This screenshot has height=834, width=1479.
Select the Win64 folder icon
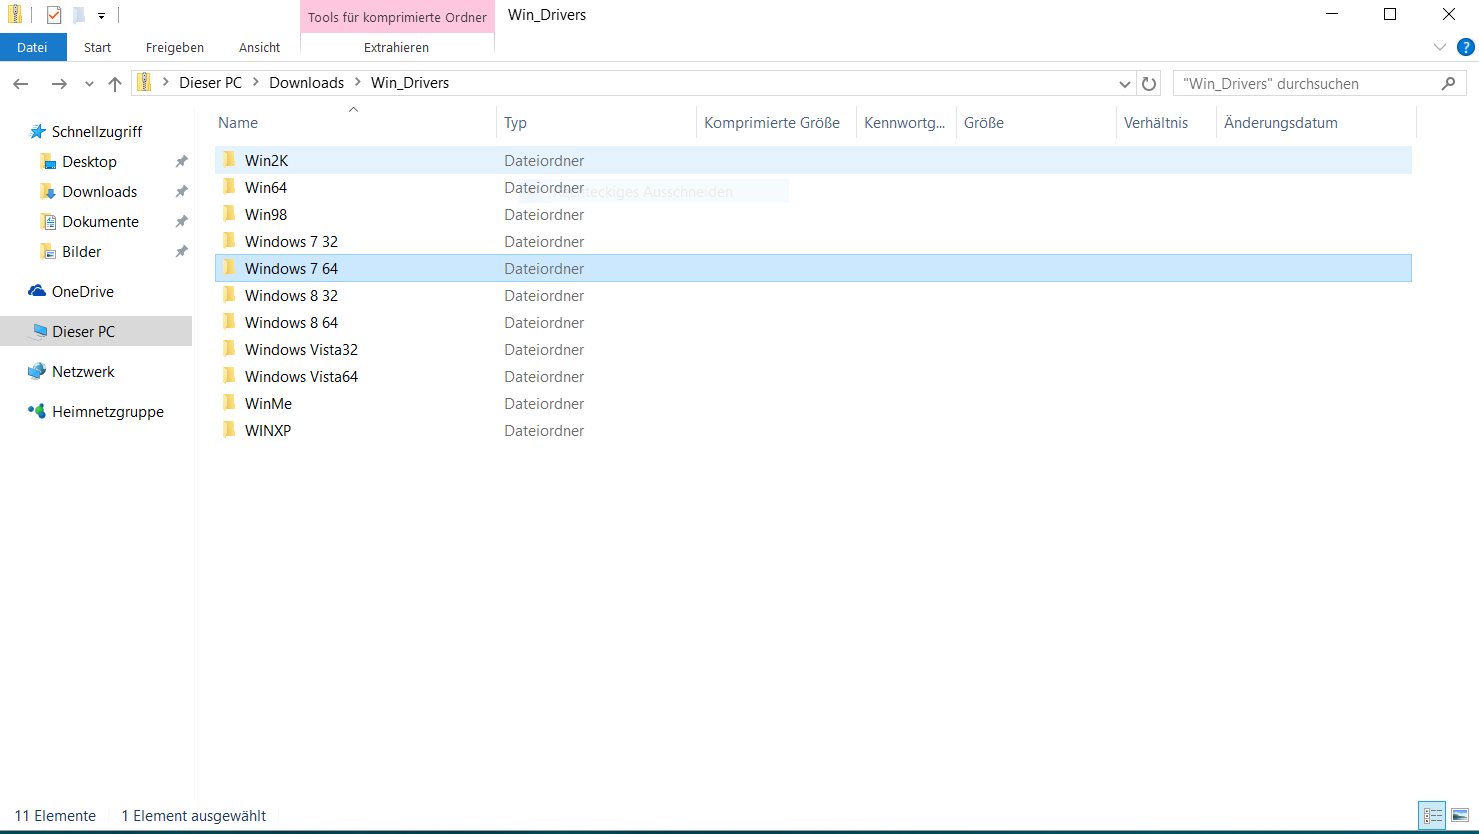[x=229, y=187]
